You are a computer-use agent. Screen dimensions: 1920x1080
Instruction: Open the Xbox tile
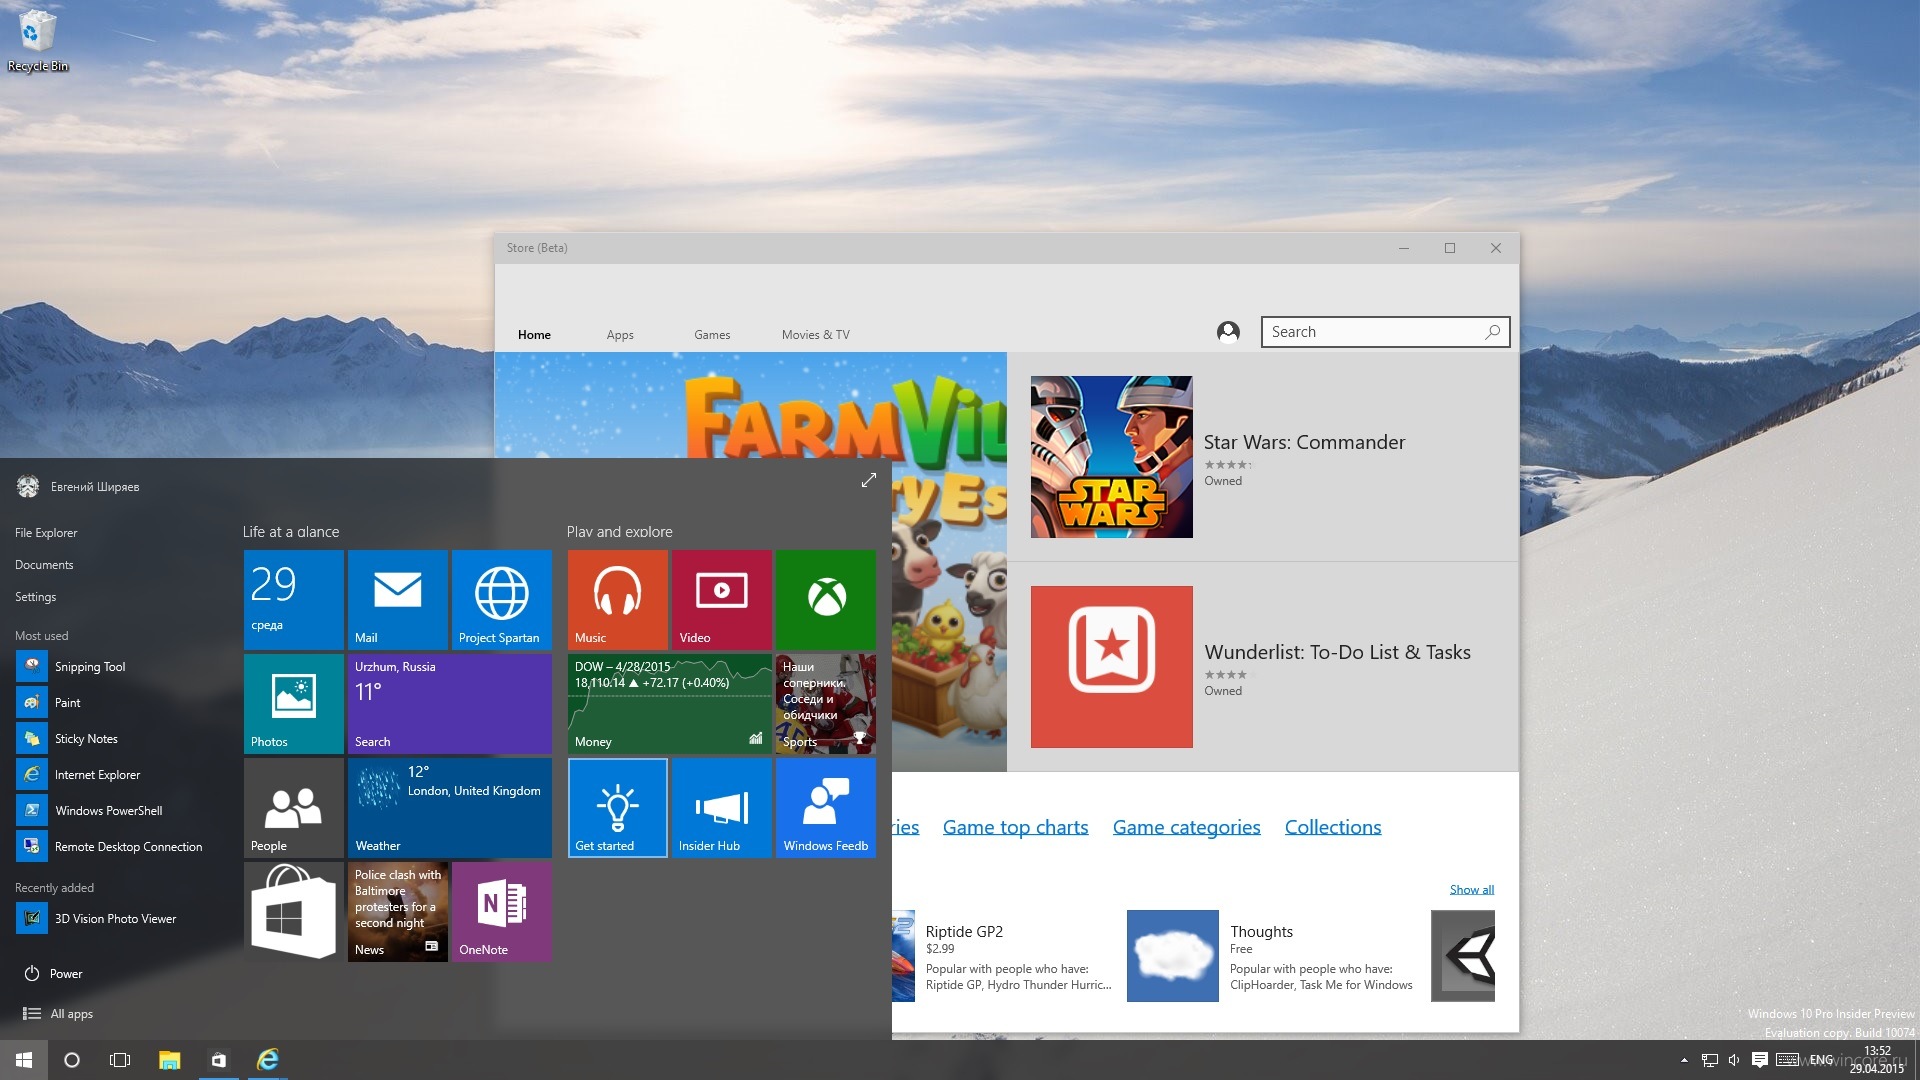pyautogui.click(x=825, y=600)
